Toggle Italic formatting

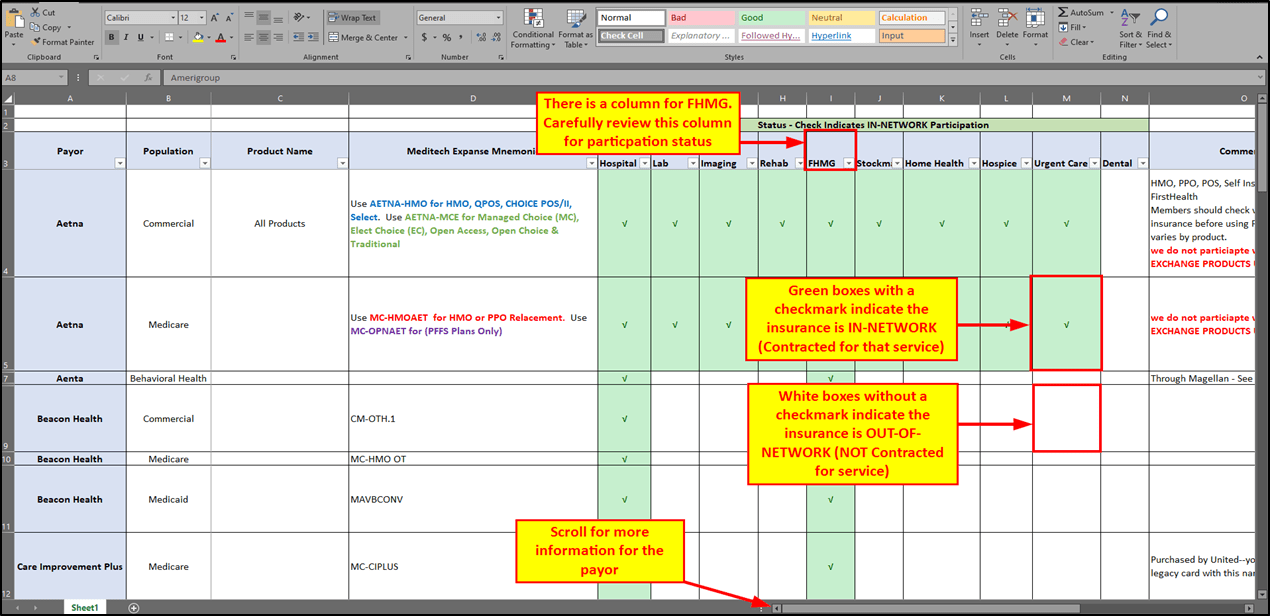click(126, 37)
